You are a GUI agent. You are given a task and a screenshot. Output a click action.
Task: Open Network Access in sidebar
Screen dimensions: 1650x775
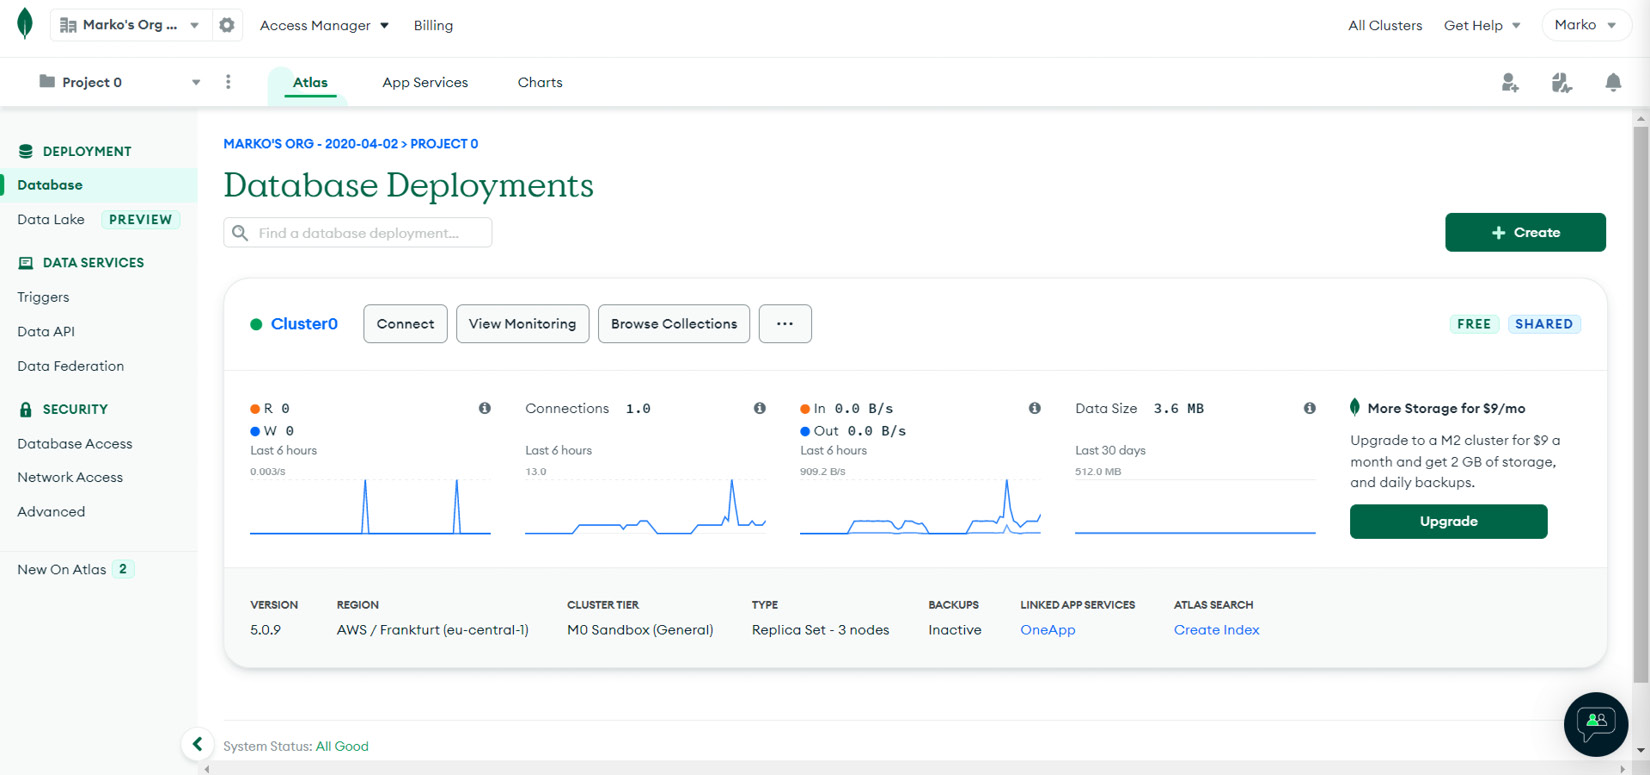[x=70, y=477]
